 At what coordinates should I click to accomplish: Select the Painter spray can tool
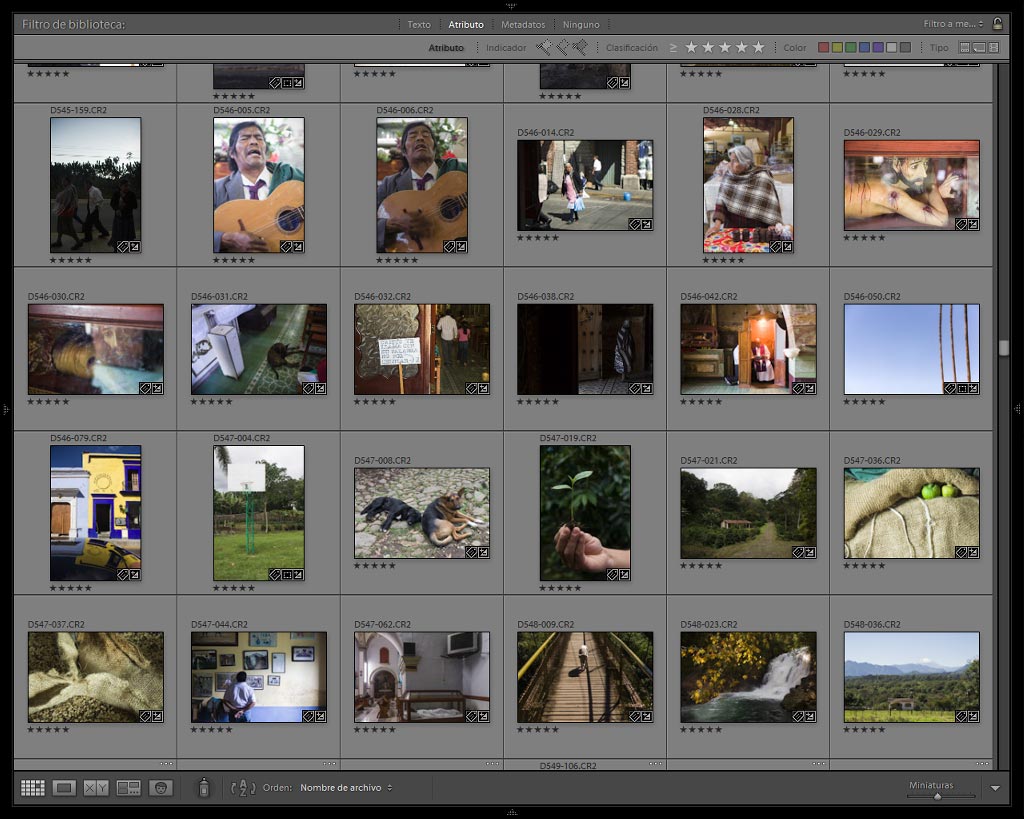pyautogui.click(x=204, y=788)
